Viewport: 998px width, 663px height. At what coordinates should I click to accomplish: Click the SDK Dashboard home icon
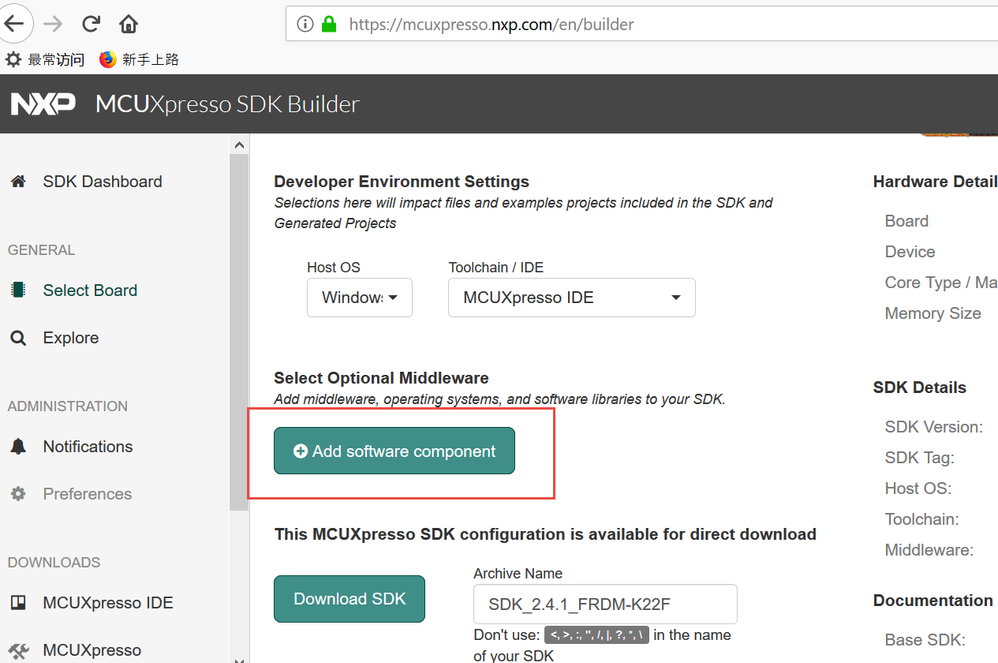18,182
